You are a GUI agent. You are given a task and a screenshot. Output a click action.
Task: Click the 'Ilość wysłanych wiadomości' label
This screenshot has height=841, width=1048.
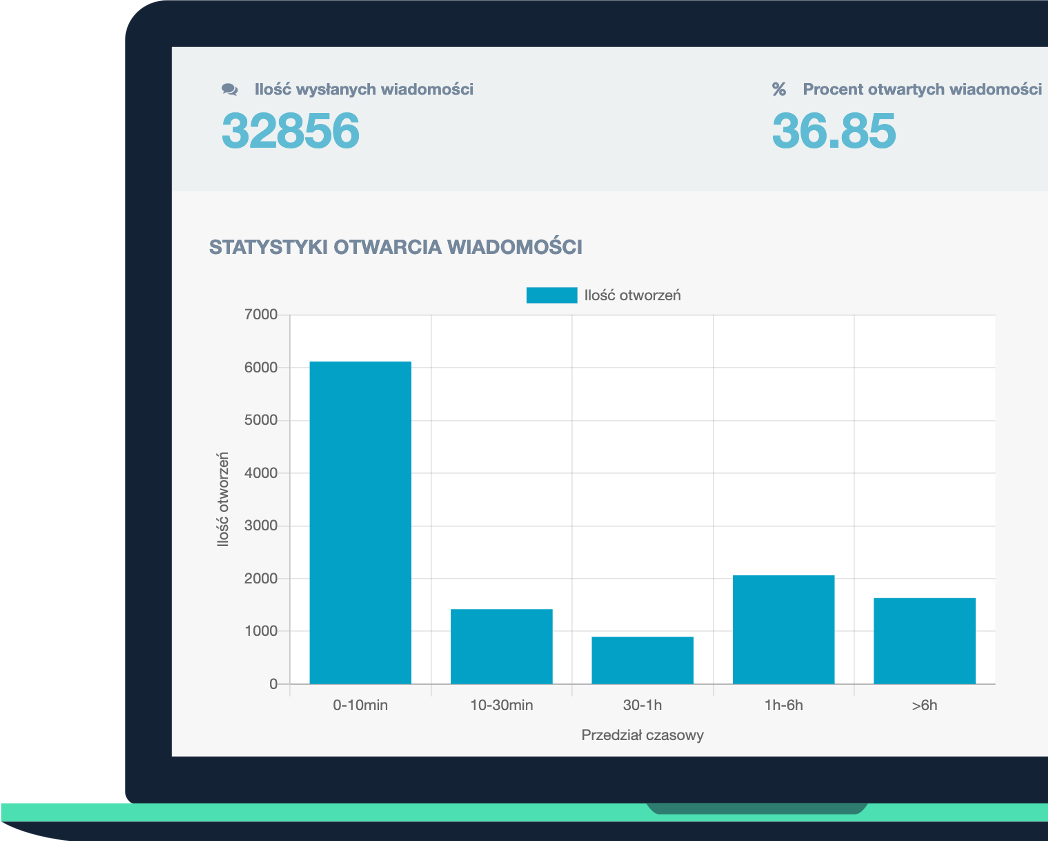(x=364, y=89)
